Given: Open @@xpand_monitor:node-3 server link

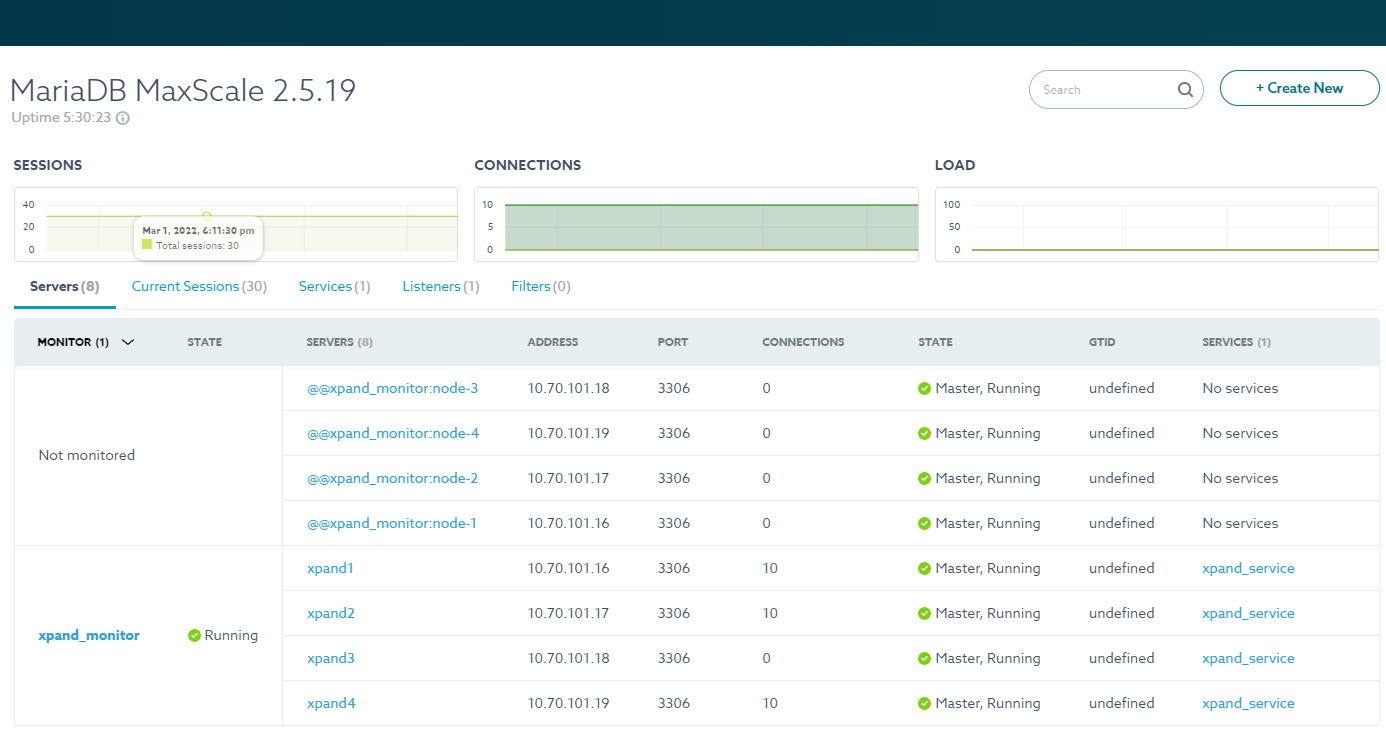Looking at the screenshot, I should (x=392, y=388).
